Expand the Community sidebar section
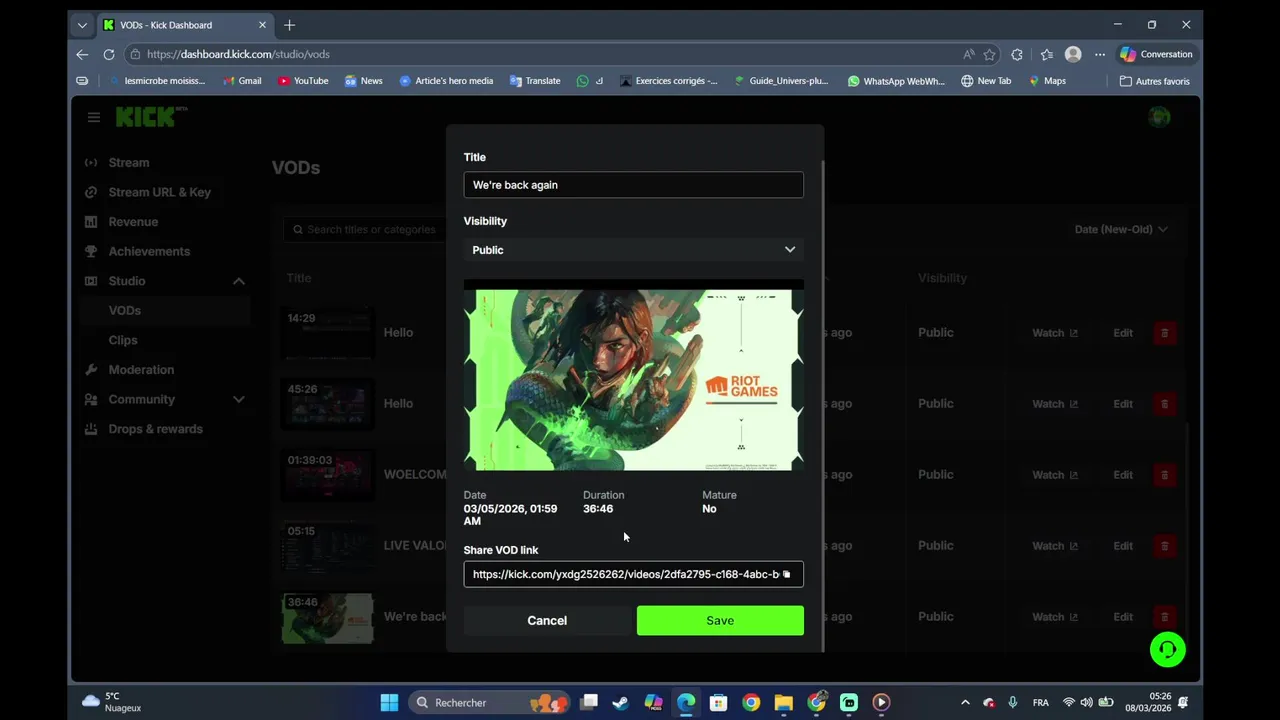This screenshot has height=720, width=1280. (238, 399)
